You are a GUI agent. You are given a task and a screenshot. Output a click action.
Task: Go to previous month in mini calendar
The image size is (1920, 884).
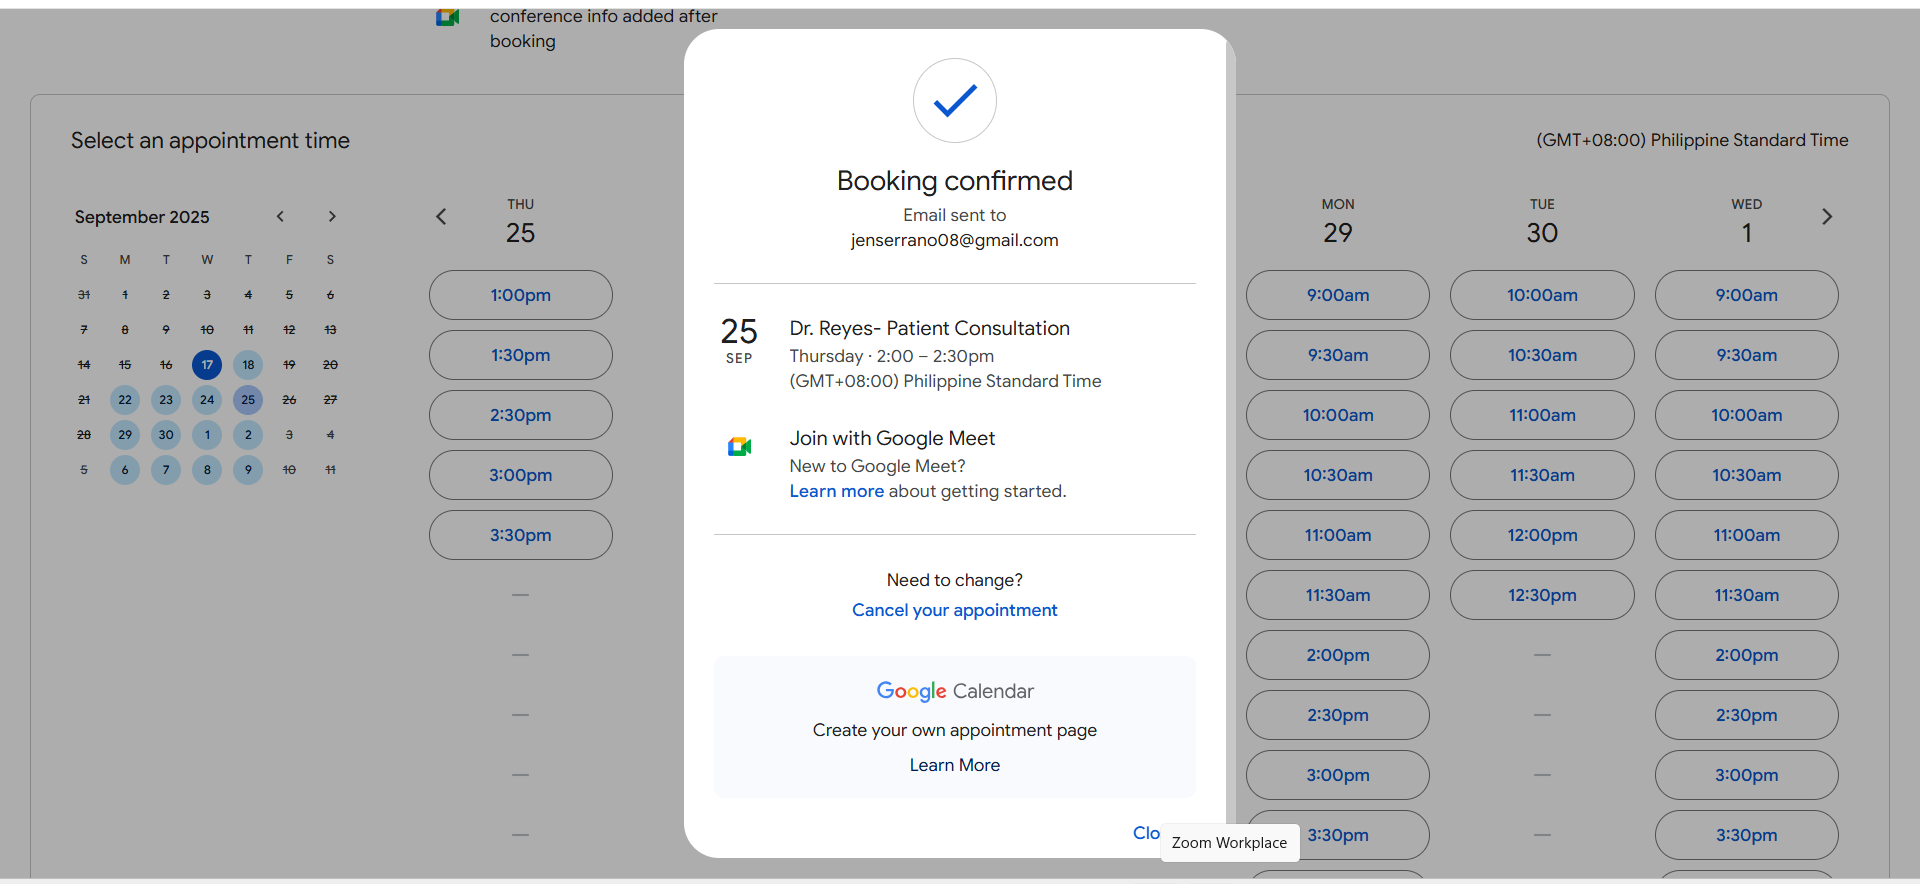281,217
